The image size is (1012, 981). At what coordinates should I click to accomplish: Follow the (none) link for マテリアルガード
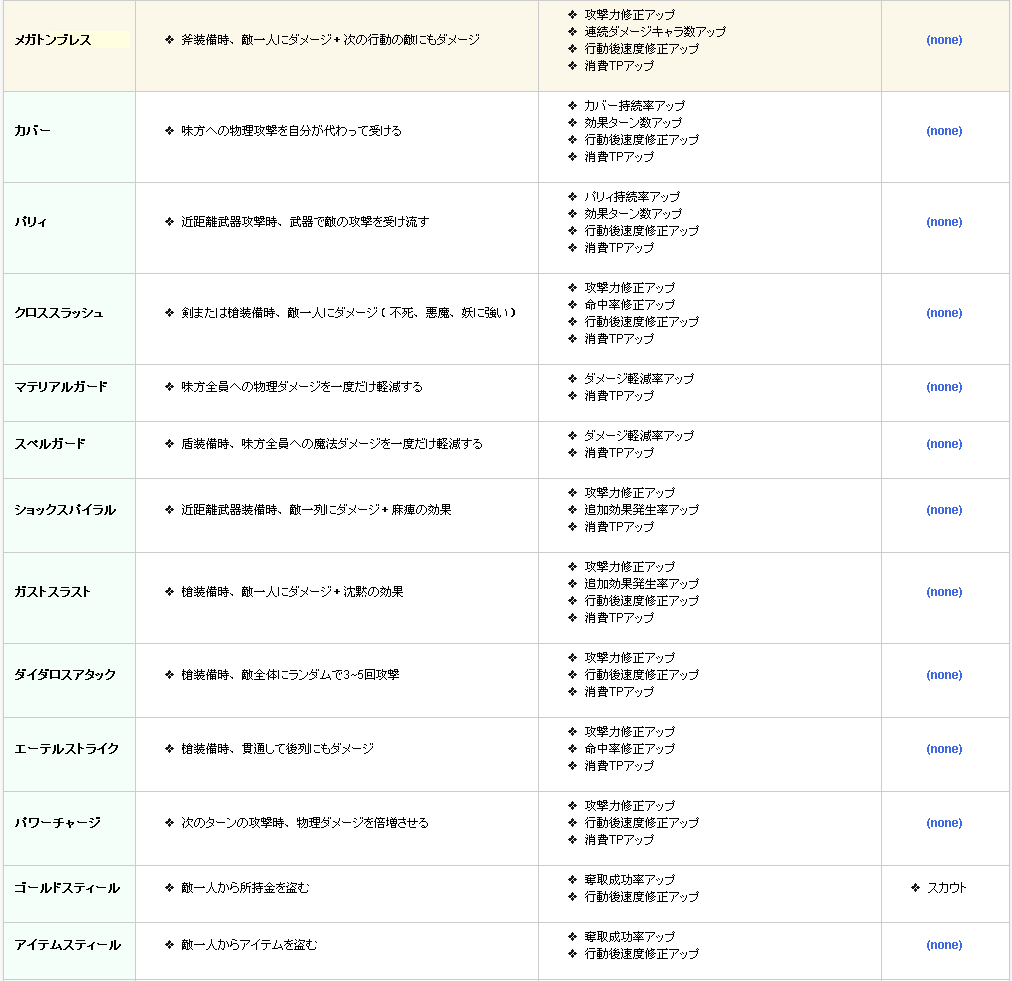tap(944, 387)
